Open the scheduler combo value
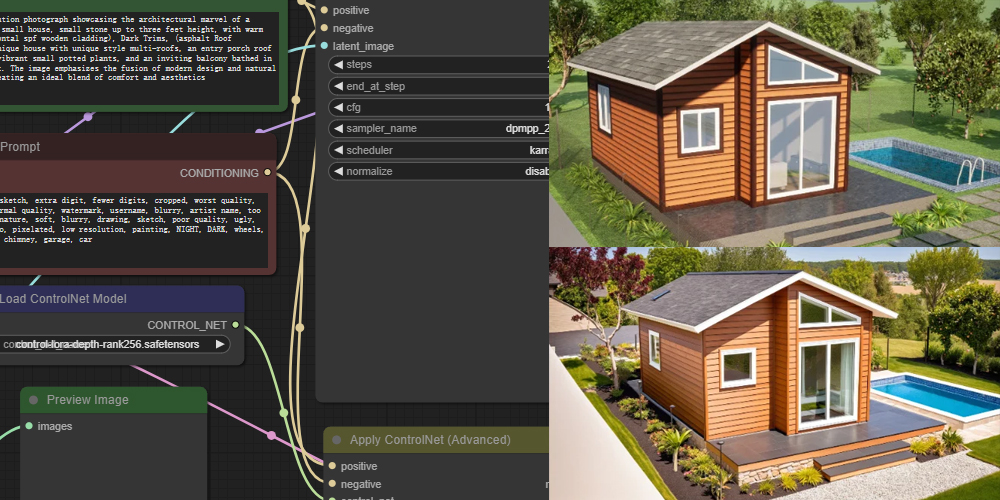Image resolution: width=1000 pixels, height=500 pixels. coord(539,151)
